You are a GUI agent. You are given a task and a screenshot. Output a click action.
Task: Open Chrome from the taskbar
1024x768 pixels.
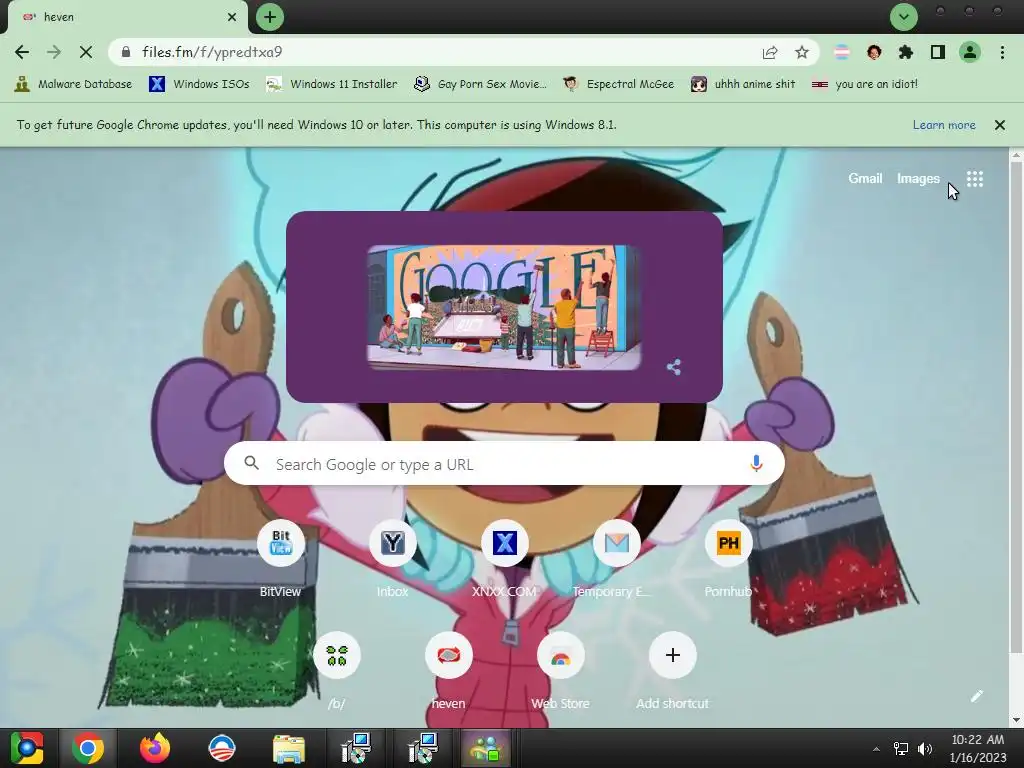(x=88, y=748)
